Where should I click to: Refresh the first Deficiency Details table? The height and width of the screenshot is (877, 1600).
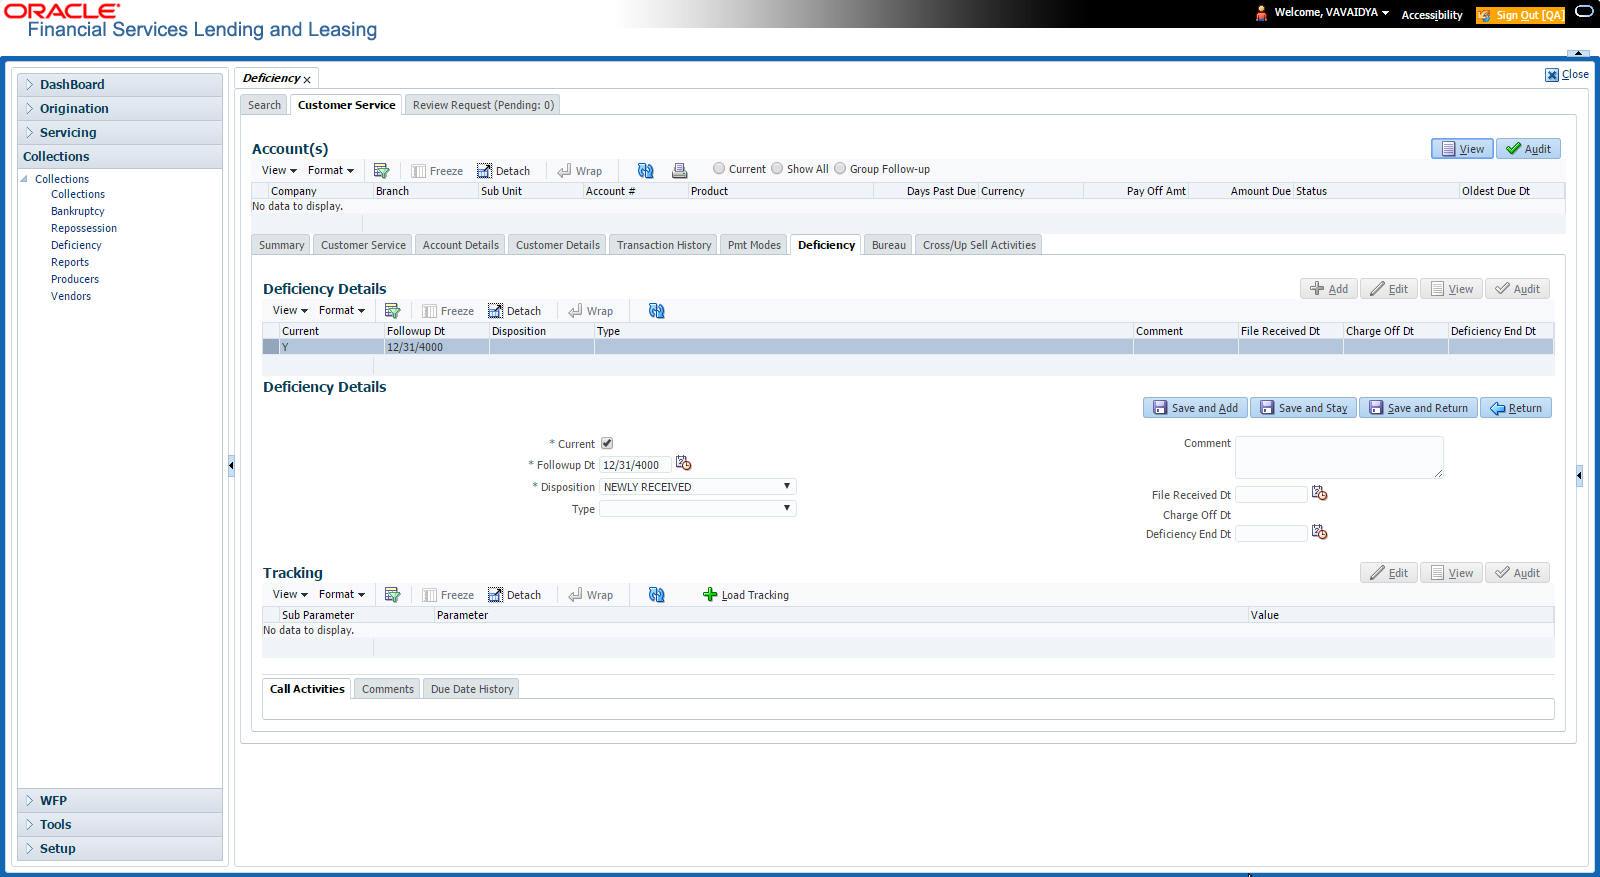click(656, 311)
